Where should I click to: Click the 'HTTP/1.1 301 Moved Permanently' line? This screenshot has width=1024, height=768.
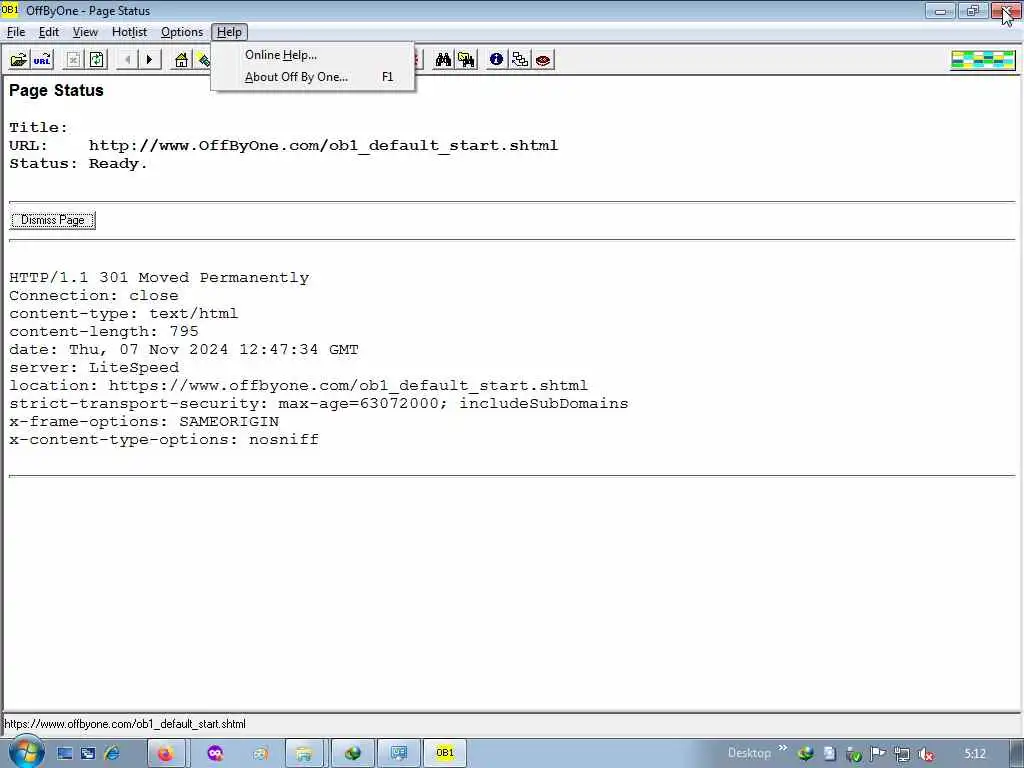[x=159, y=278]
